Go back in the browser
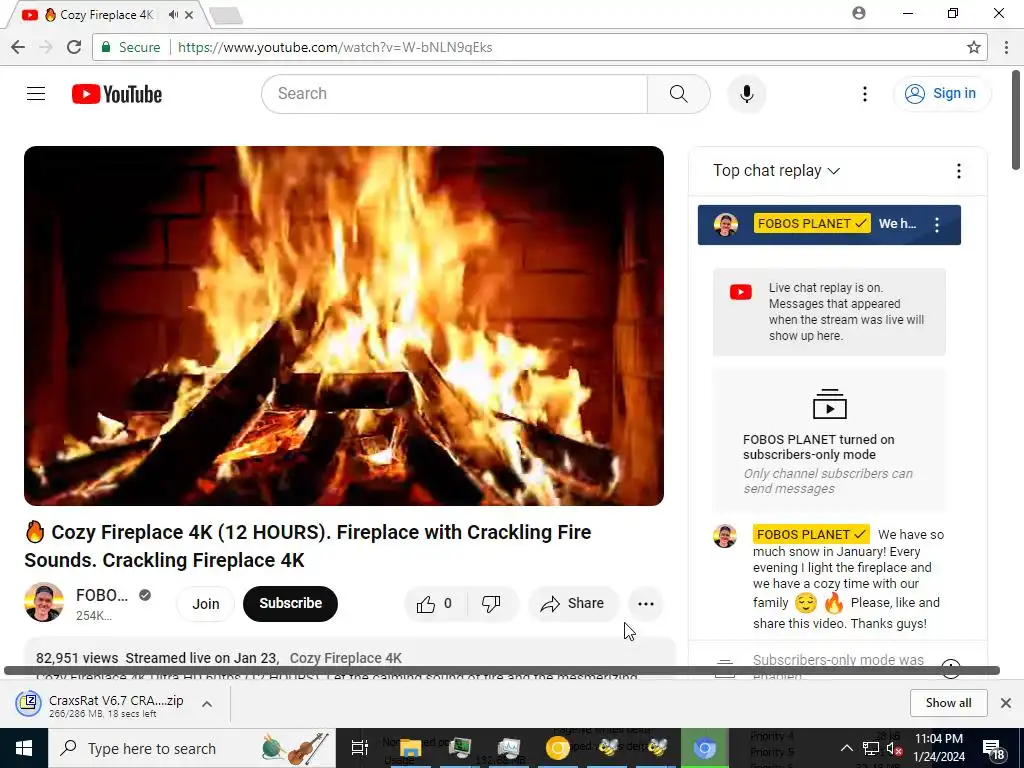1024x768 pixels. [x=18, y=47]
